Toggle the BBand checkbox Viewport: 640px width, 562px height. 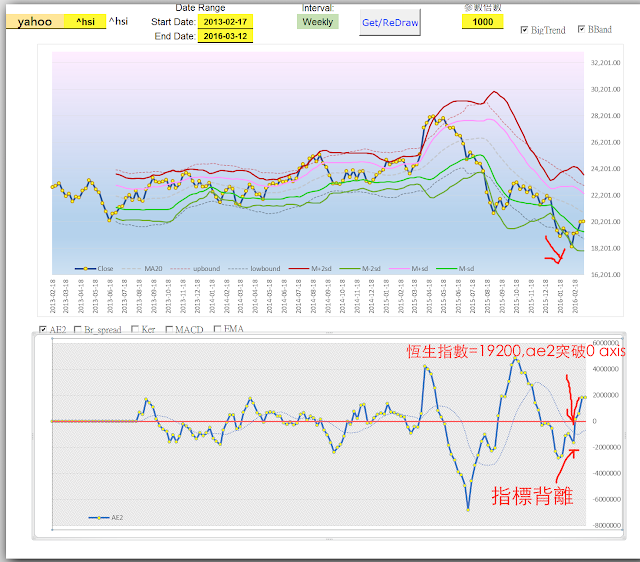click(x=581, y=29)
